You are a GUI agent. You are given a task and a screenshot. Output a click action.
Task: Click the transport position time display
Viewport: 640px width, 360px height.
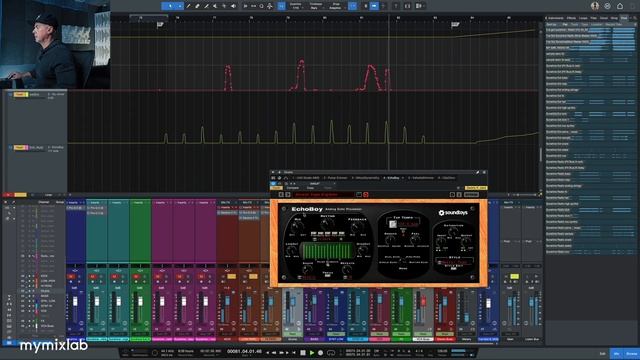244,351
